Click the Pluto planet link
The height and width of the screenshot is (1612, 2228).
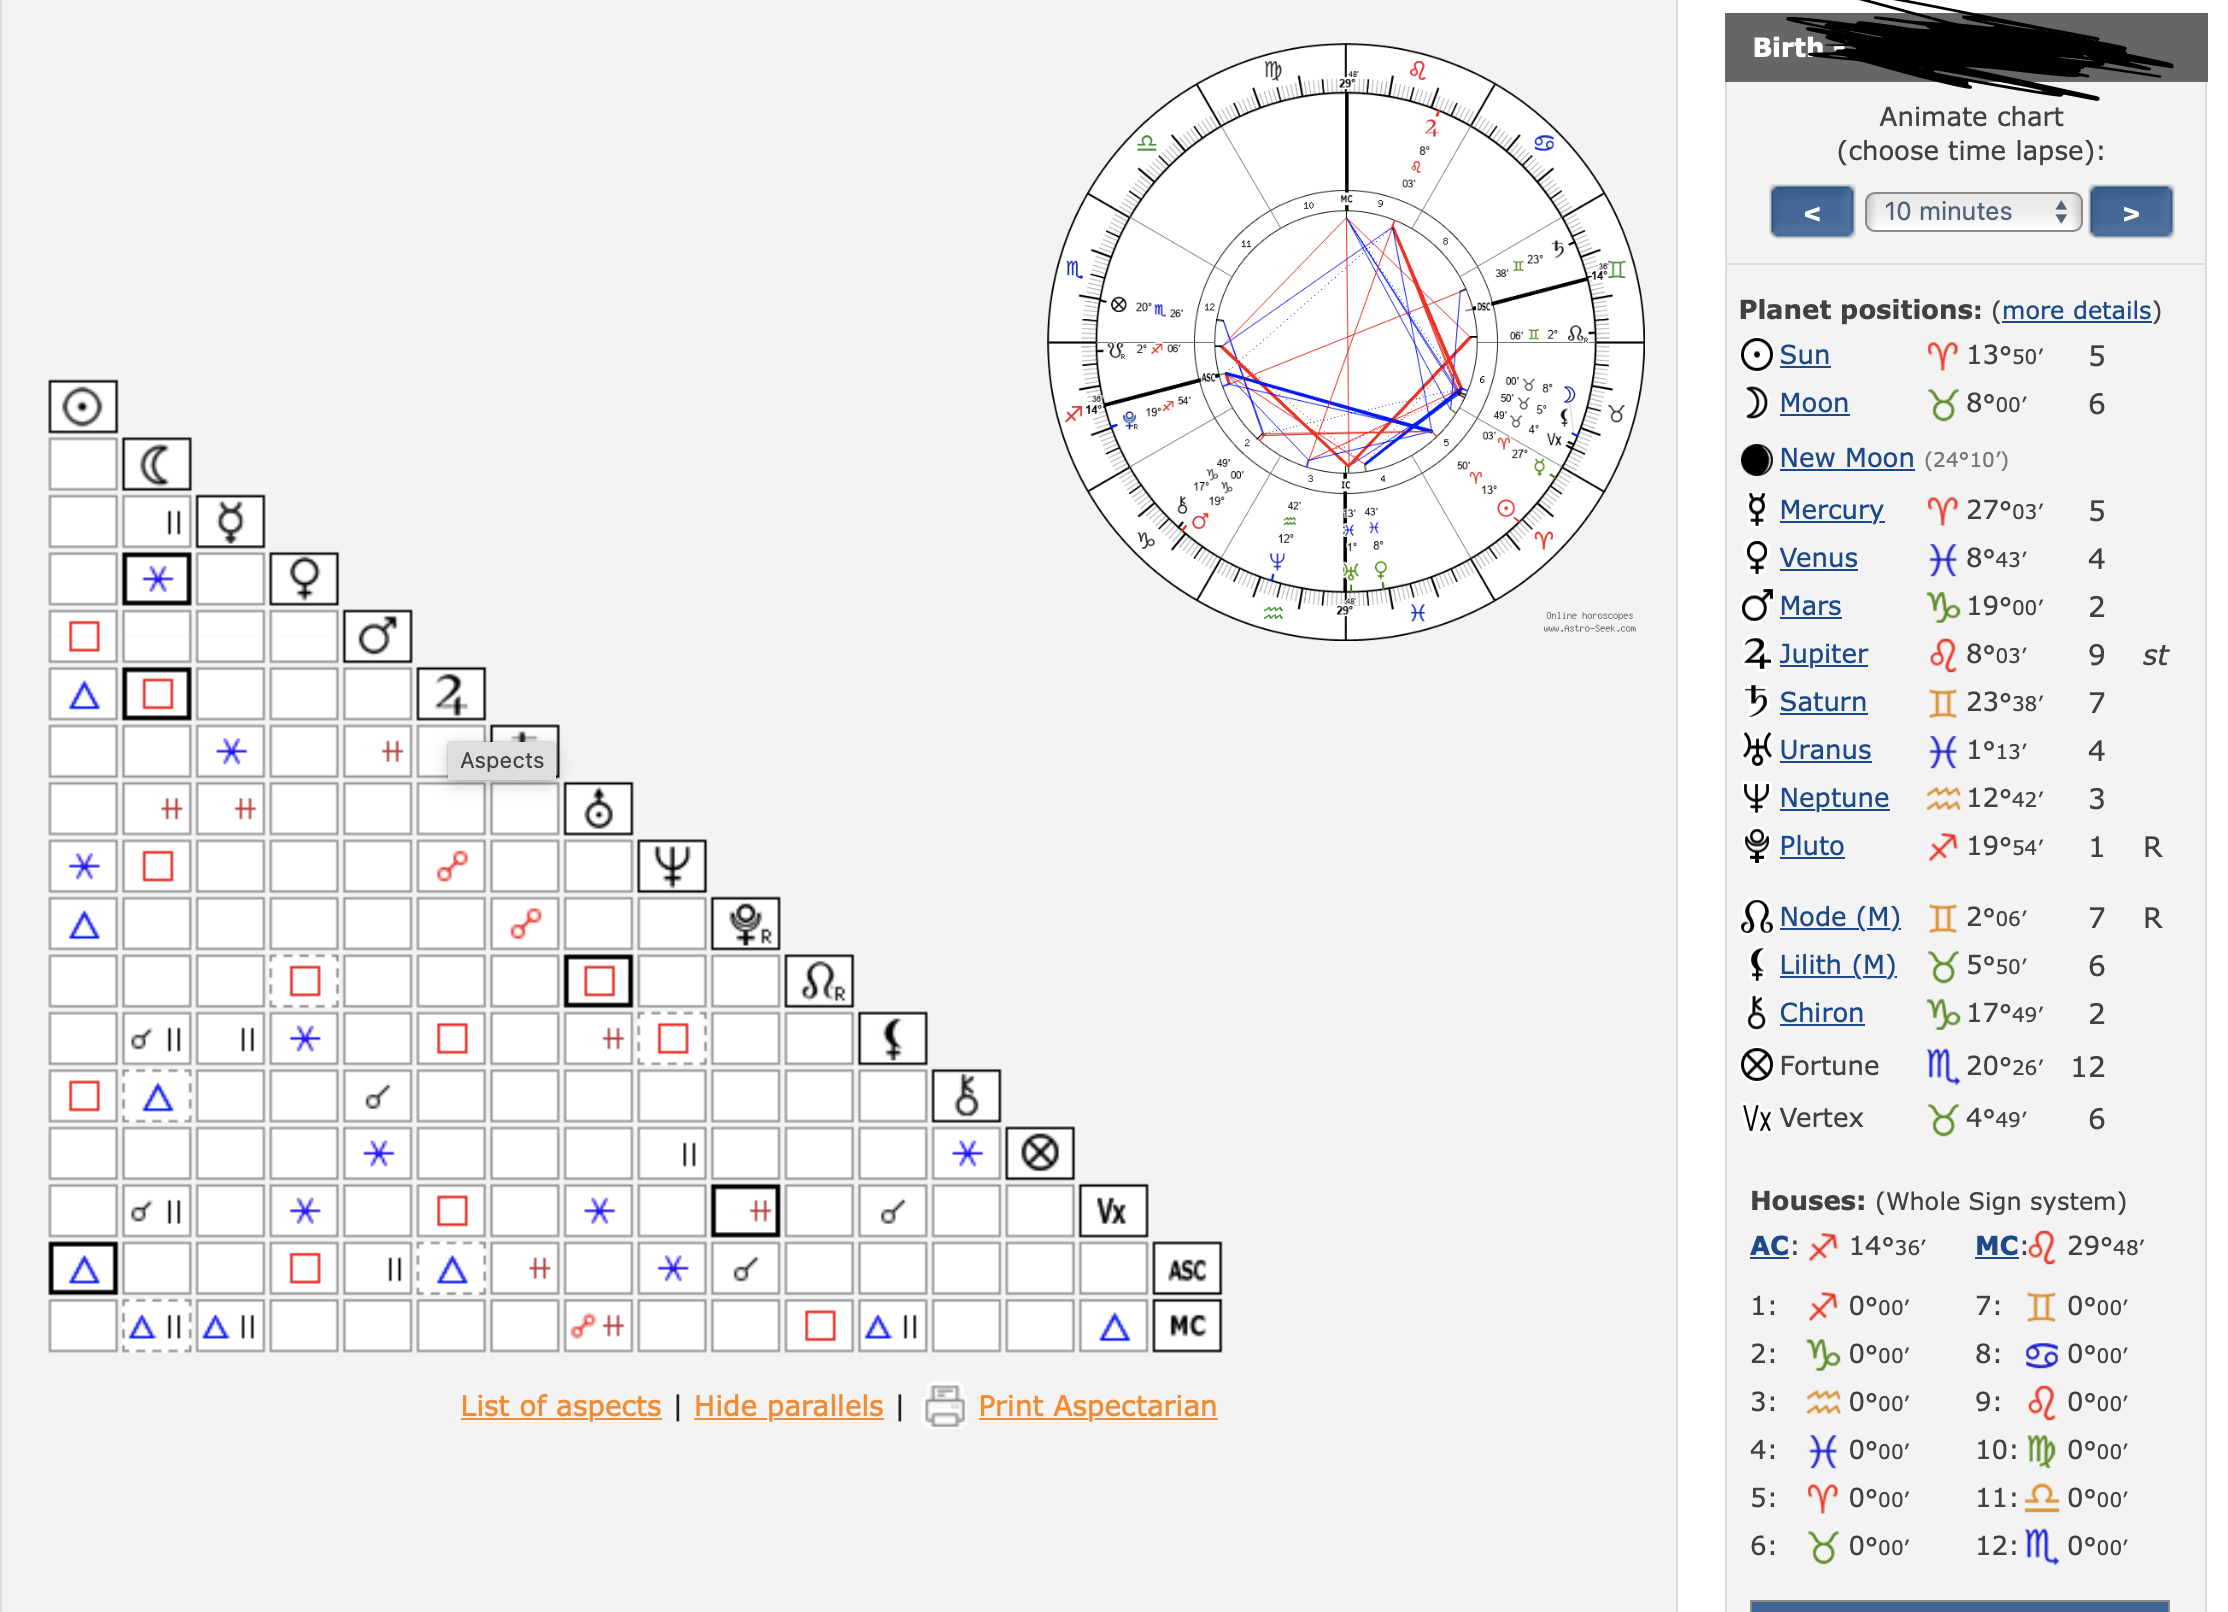click(1811, 846)
